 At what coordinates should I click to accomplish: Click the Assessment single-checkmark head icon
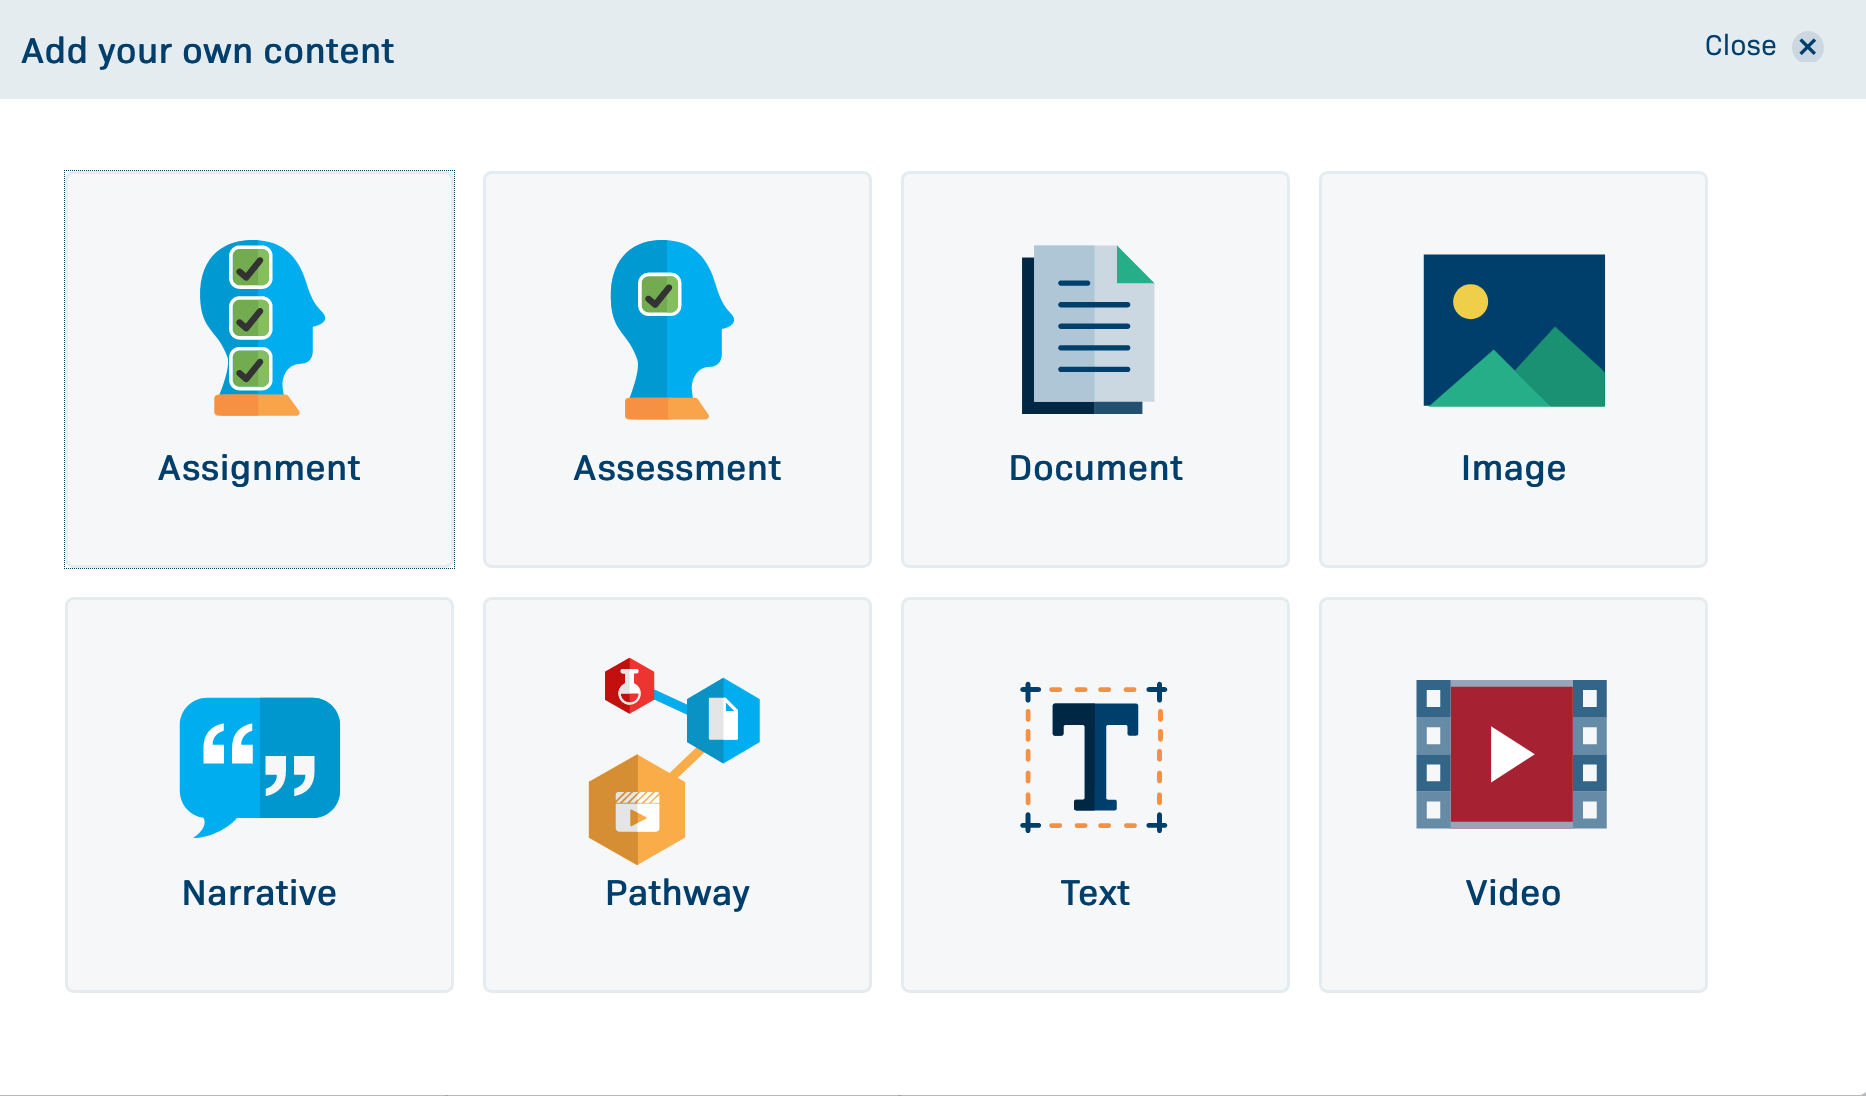[670, 329]
